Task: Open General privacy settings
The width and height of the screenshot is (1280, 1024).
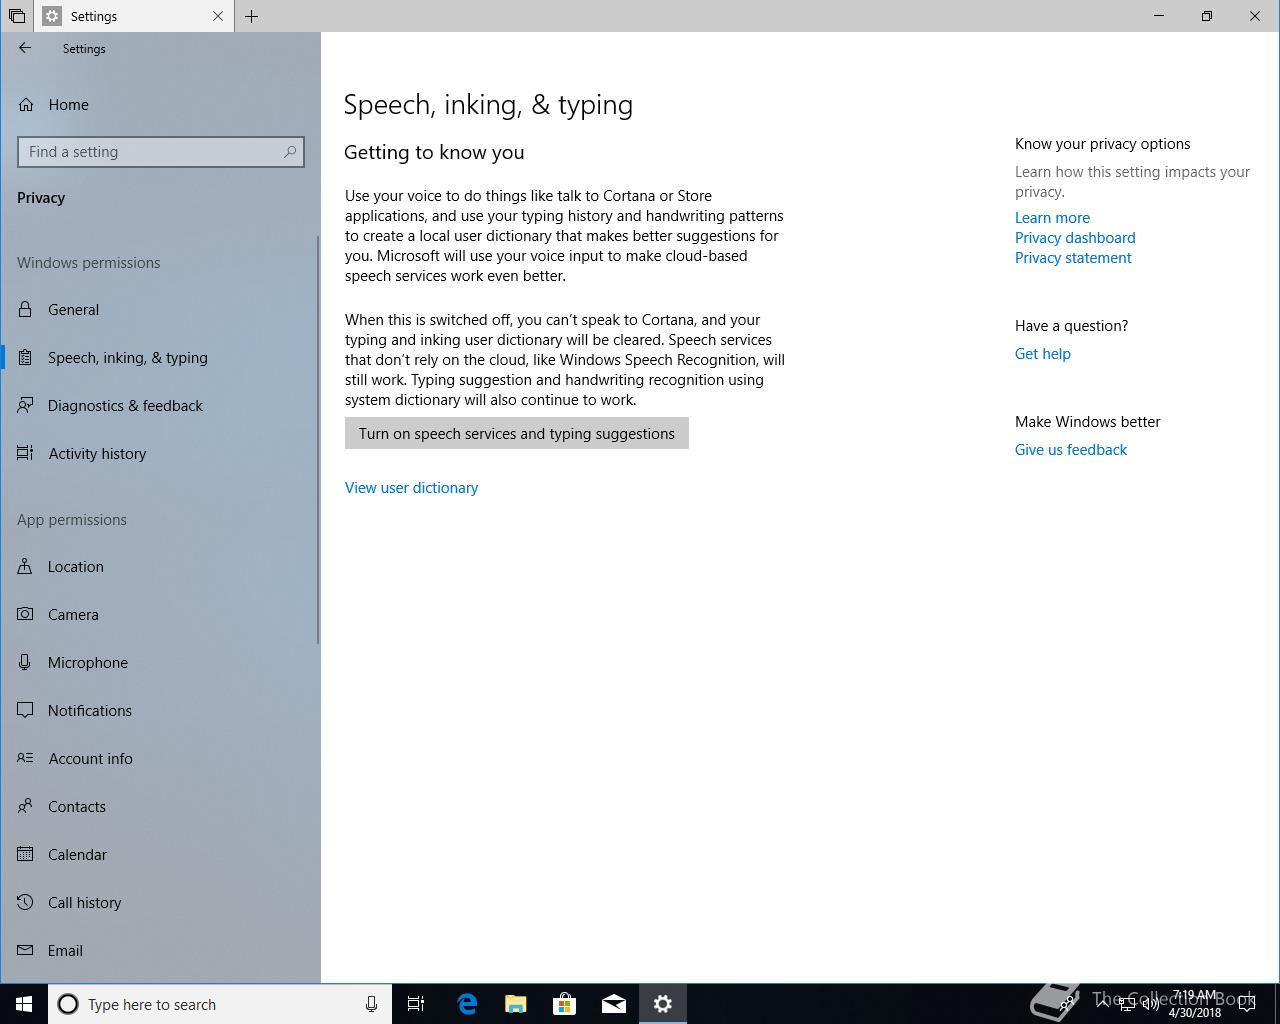Action: [73, 309]
